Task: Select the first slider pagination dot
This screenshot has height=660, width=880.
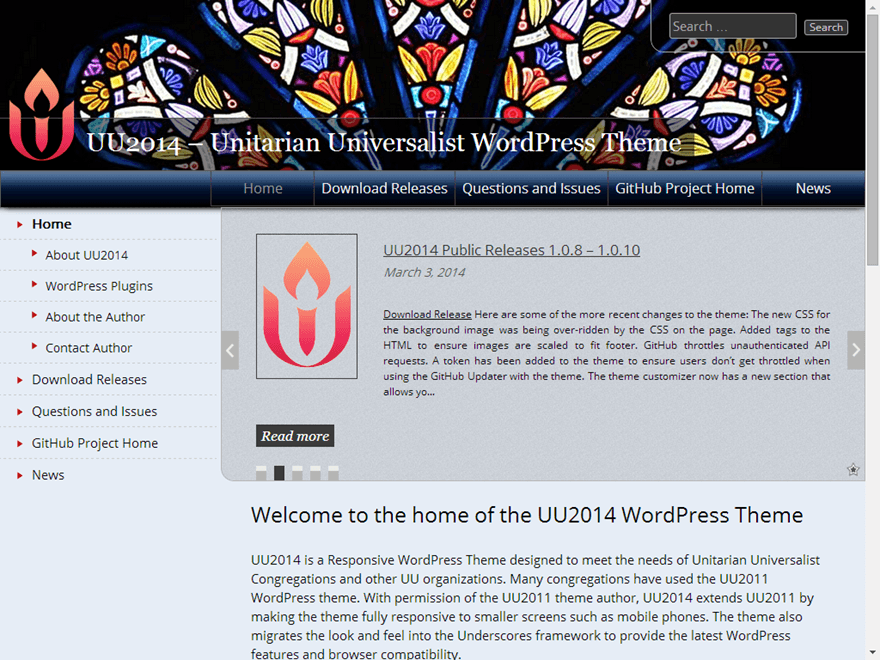Action: 261,473
